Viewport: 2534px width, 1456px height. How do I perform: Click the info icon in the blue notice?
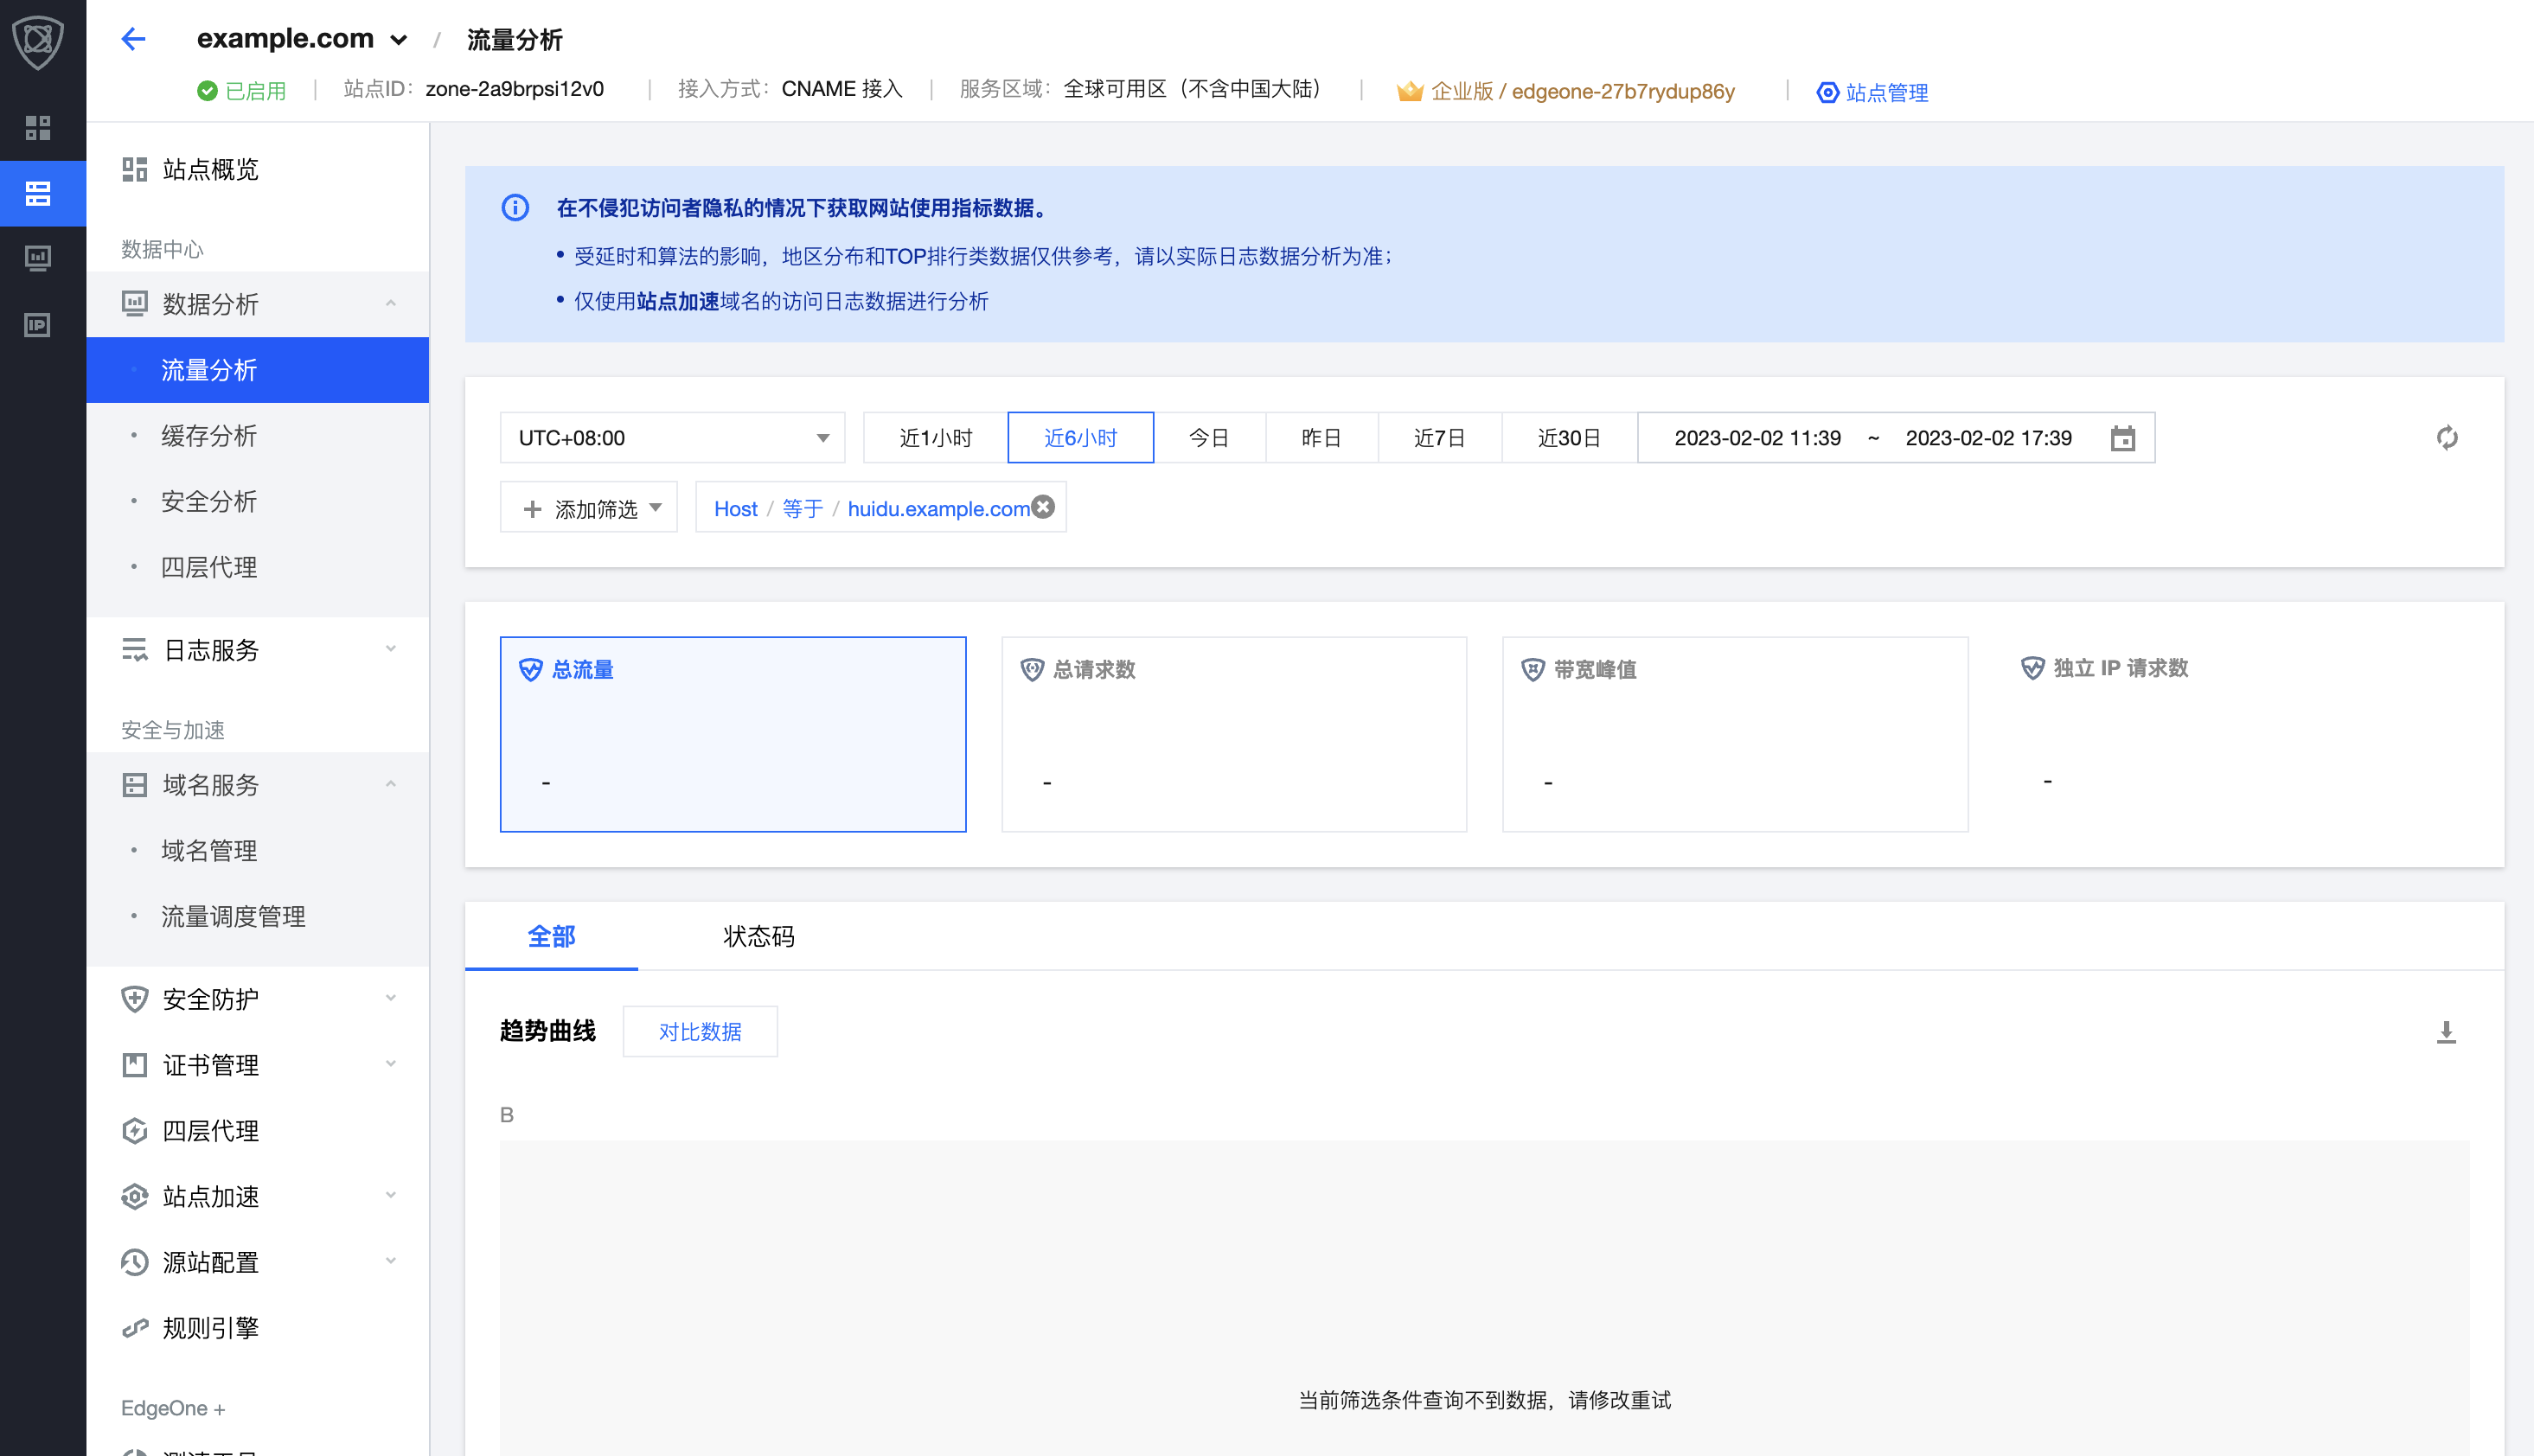[x=515, y=208]
